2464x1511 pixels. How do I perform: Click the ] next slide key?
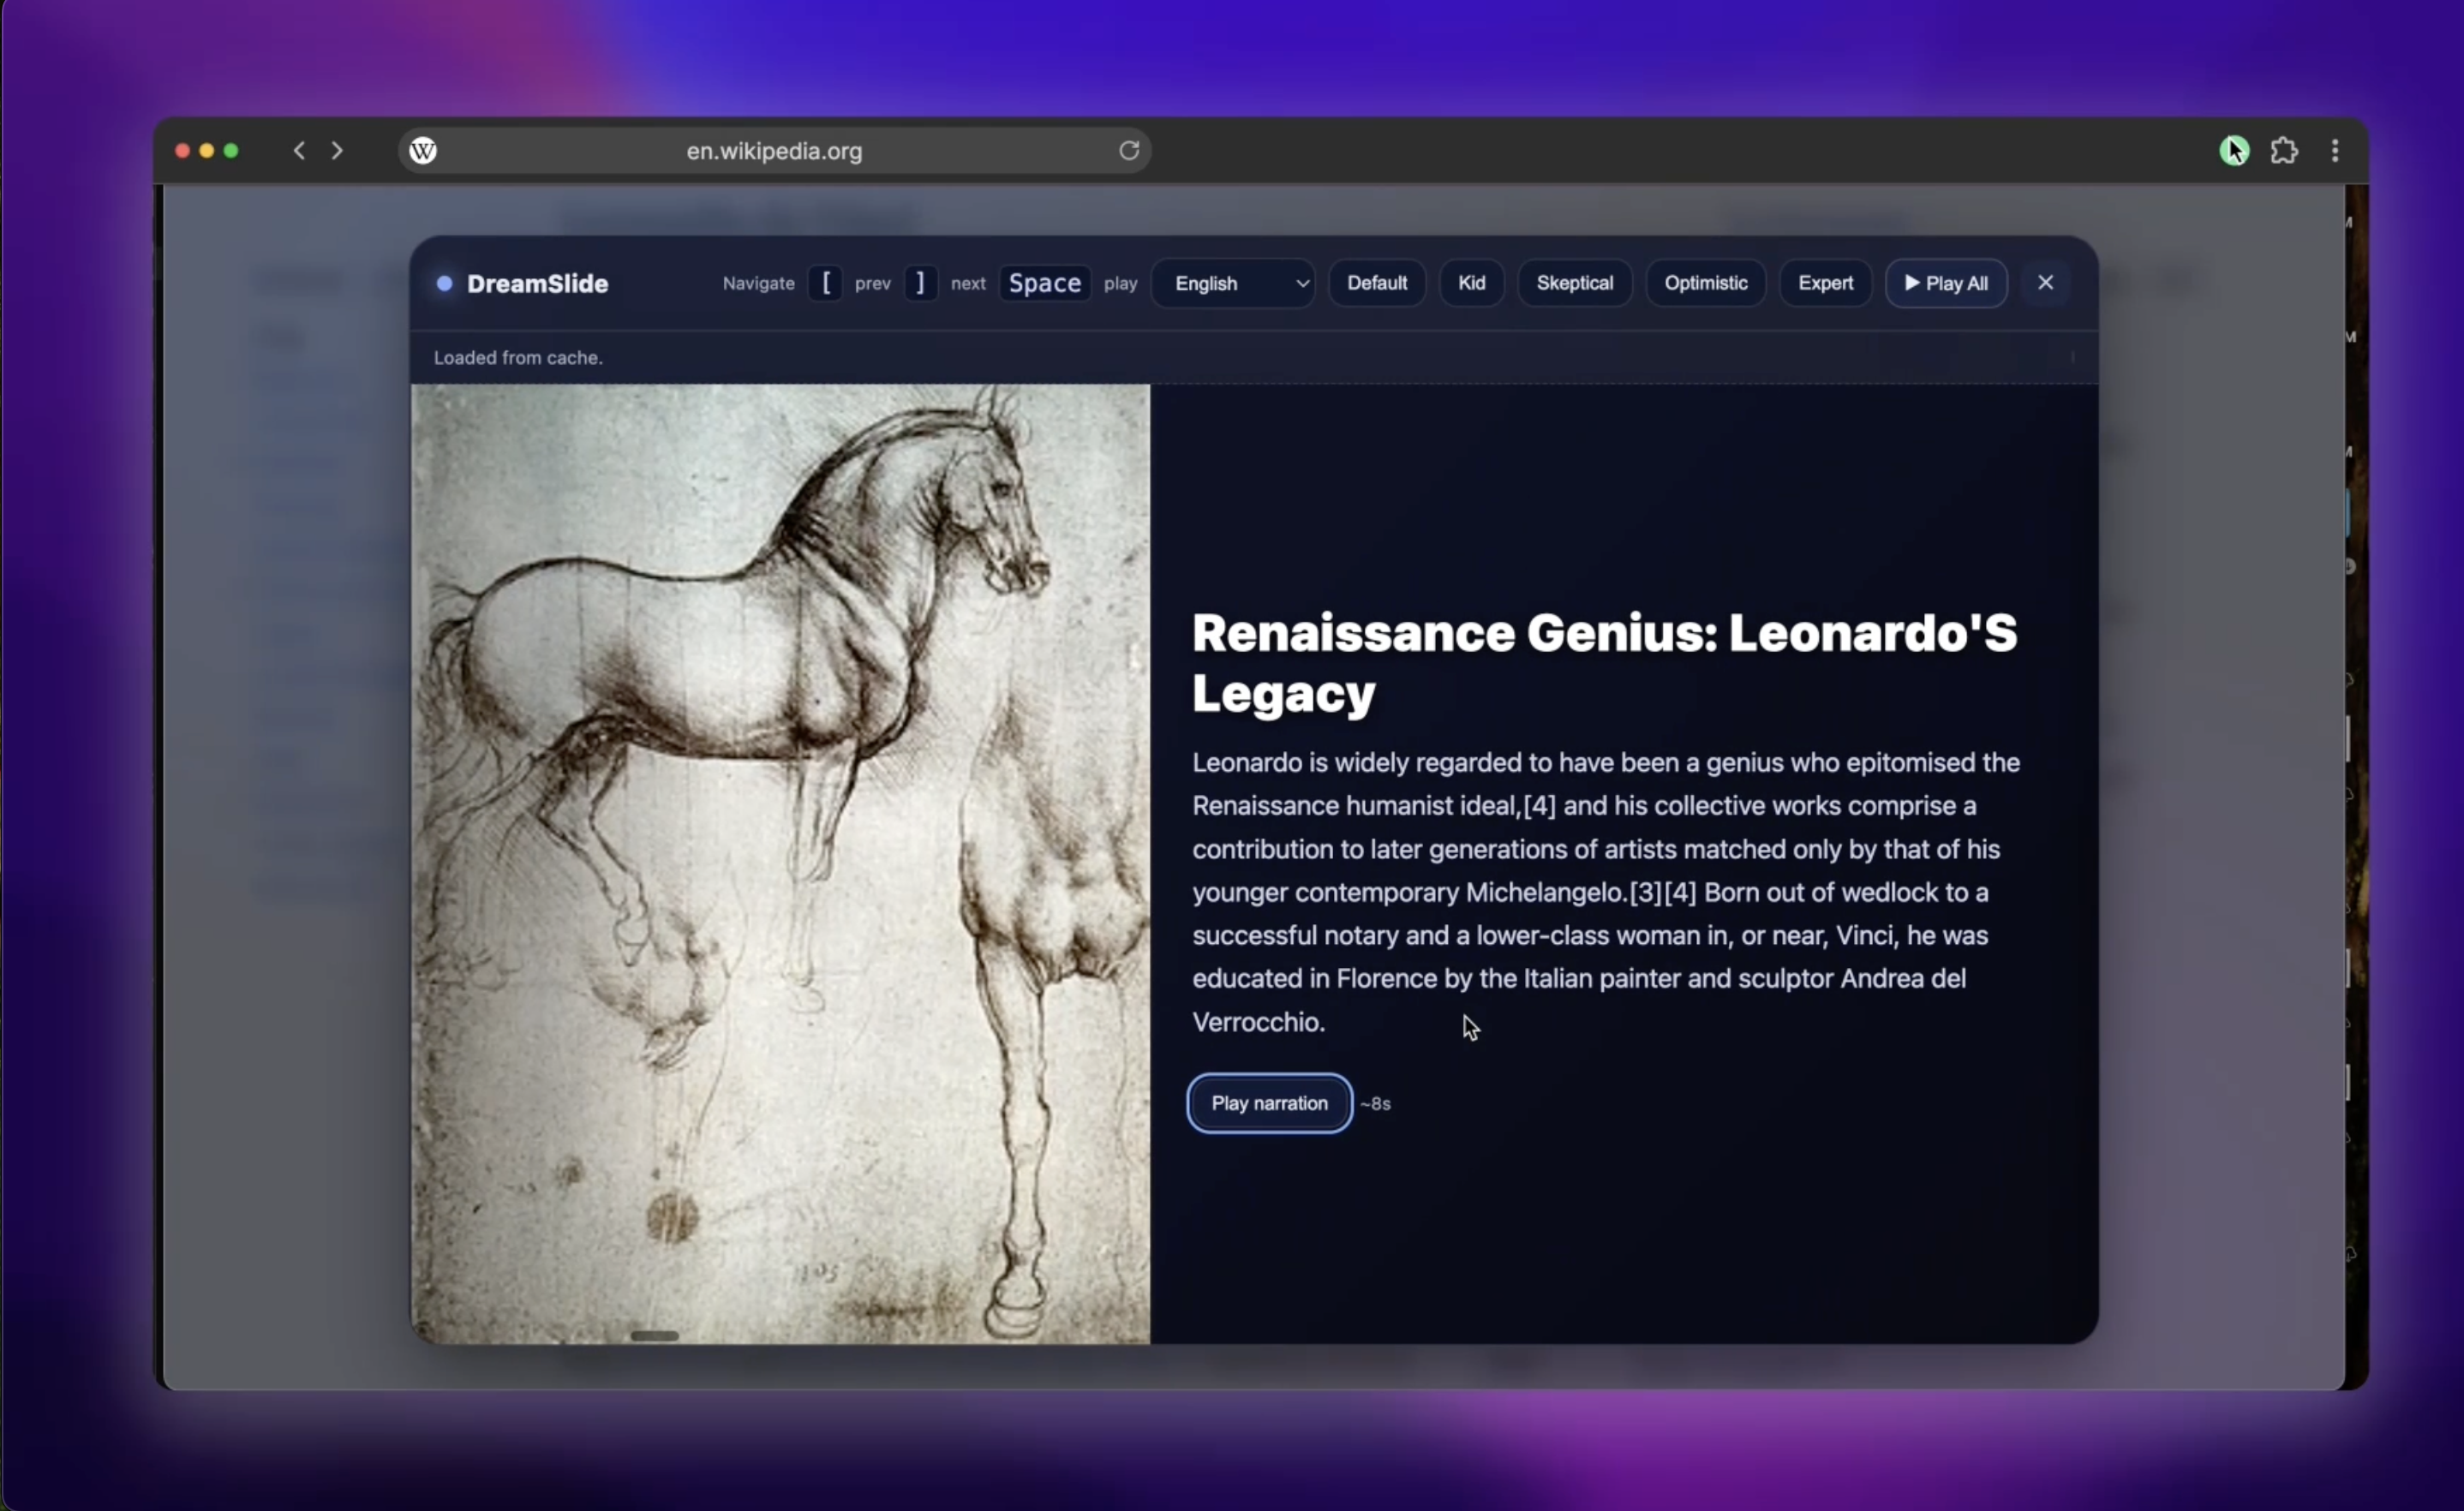(920, 284)
